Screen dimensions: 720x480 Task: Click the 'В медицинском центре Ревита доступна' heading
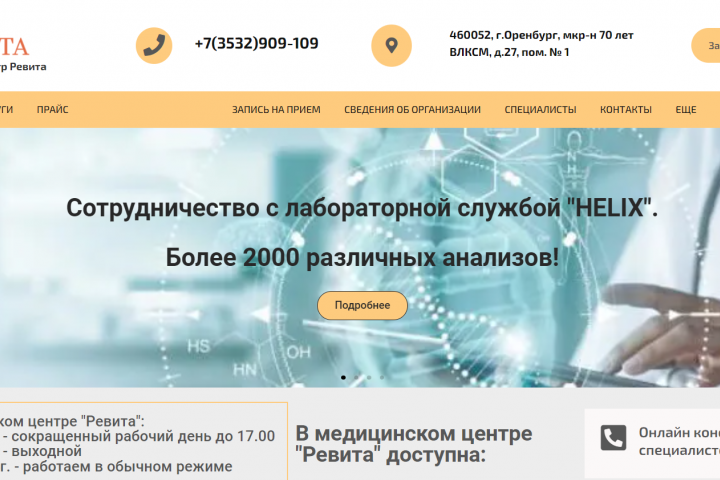(x=413, y=444)
